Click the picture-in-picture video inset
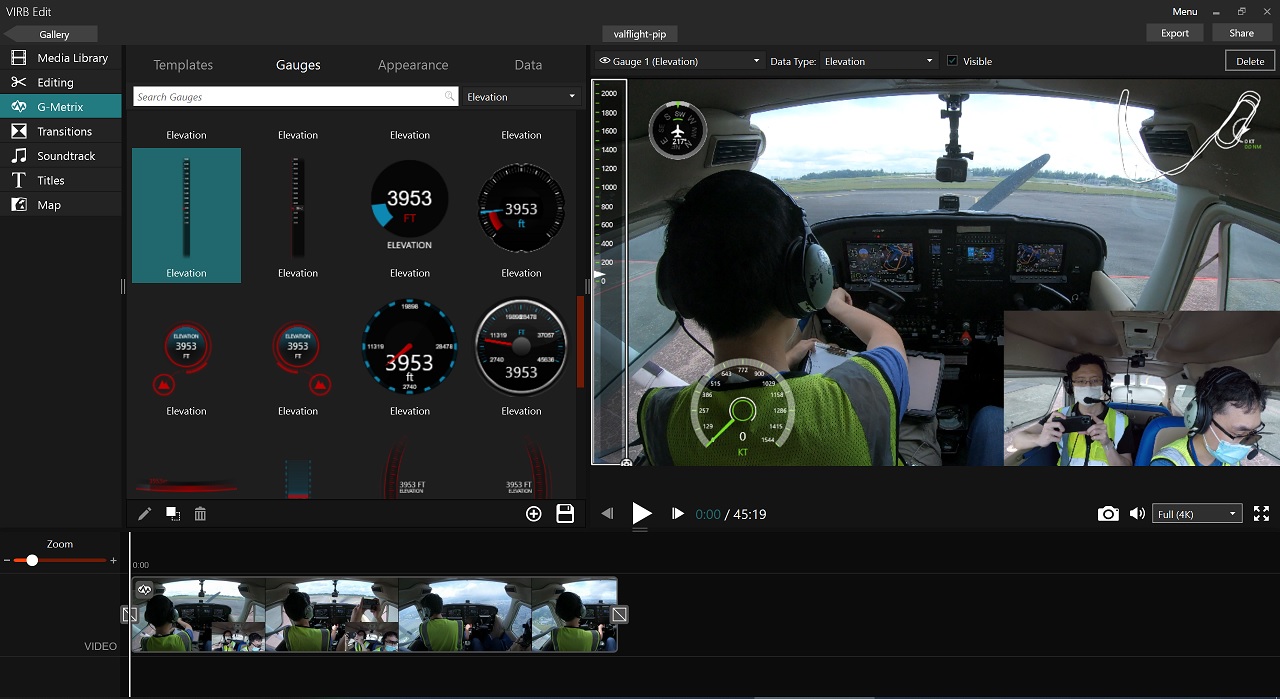The height and width of the screenshot is (699, 1280). (1141, 388)
